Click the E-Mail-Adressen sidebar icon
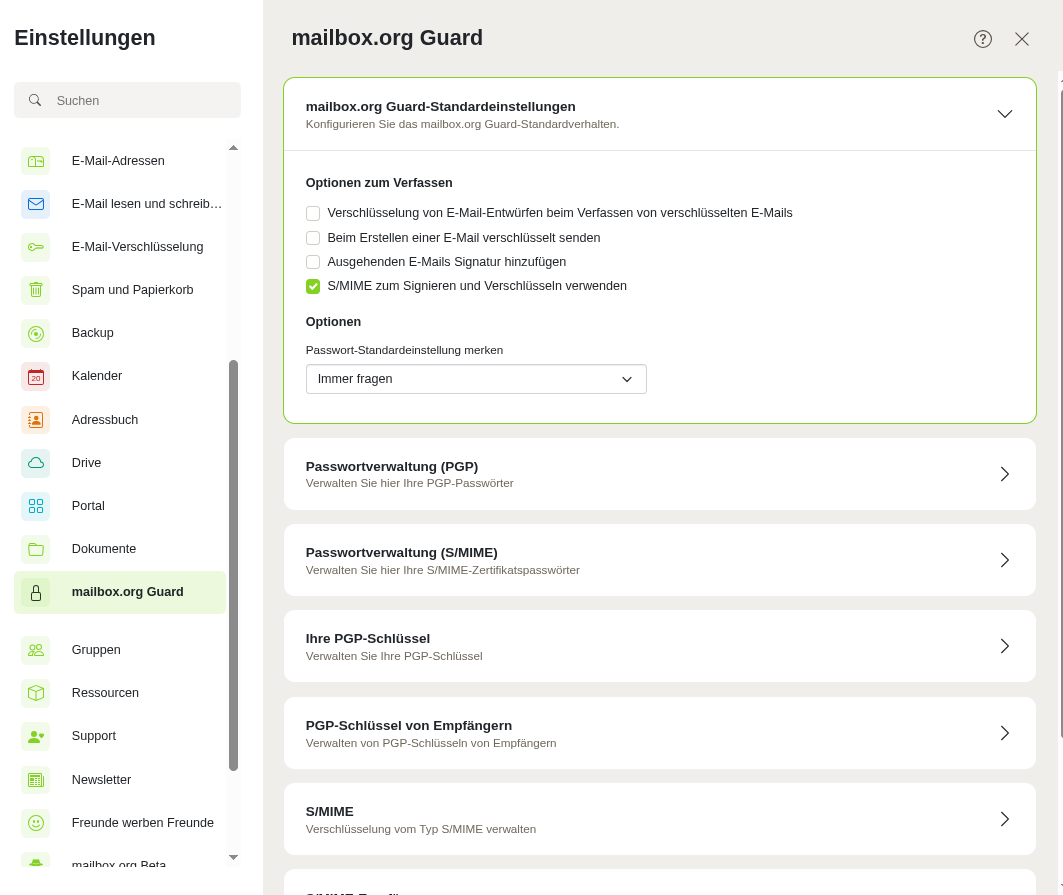The image size is (1063, 895). coord(36,161)
